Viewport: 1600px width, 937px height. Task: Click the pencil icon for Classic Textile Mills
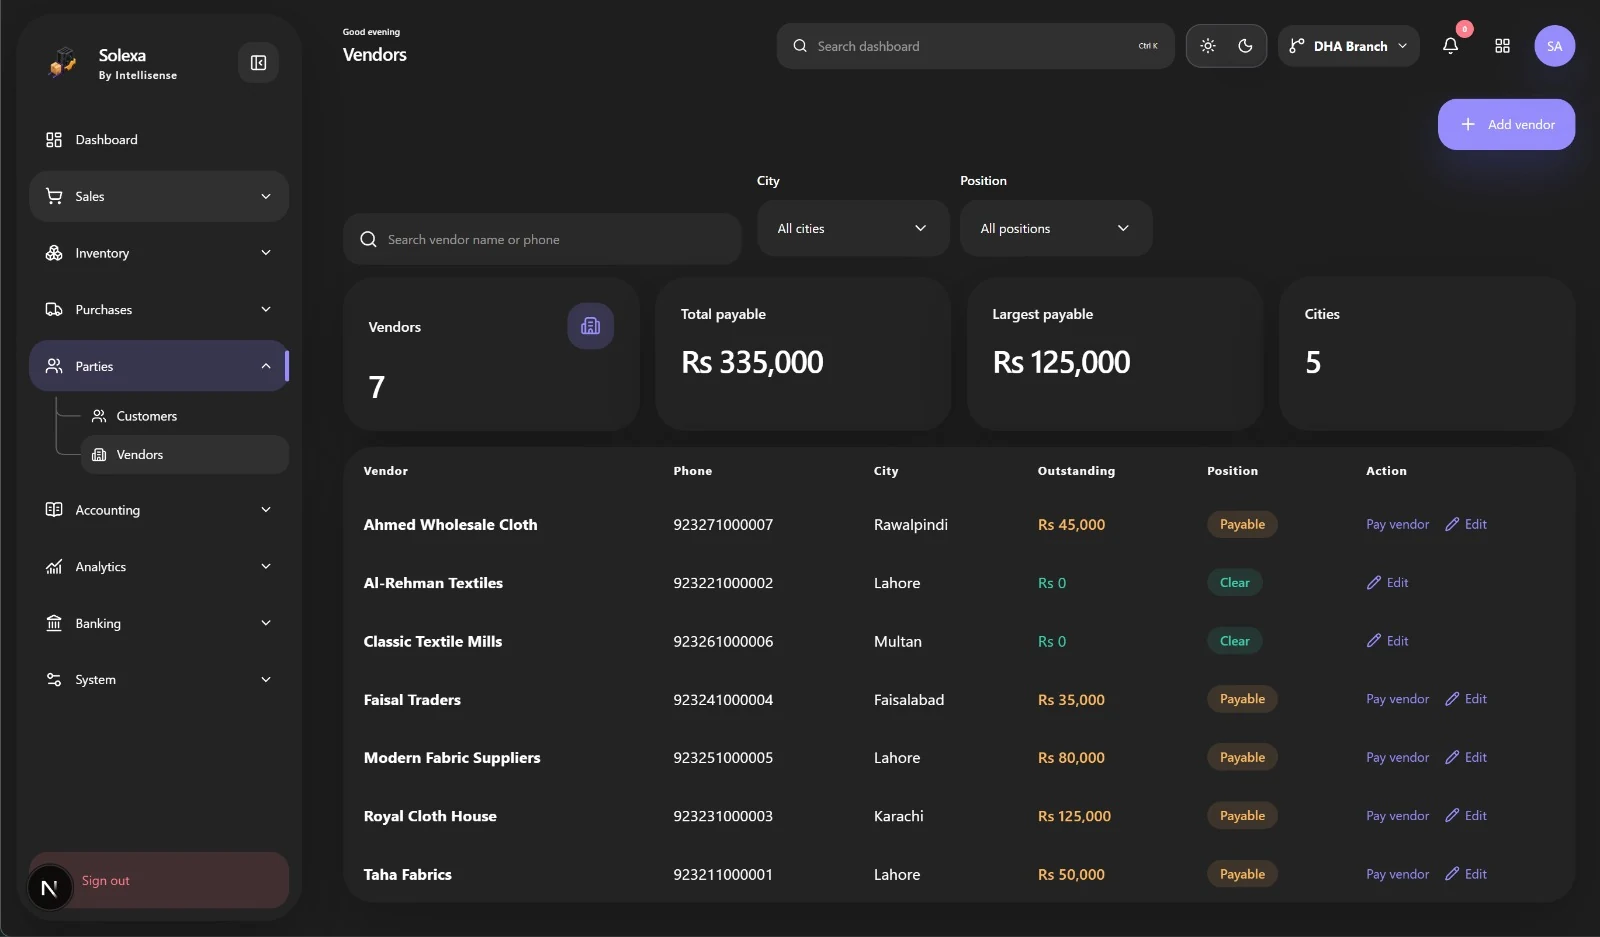tap(1374, 641)
